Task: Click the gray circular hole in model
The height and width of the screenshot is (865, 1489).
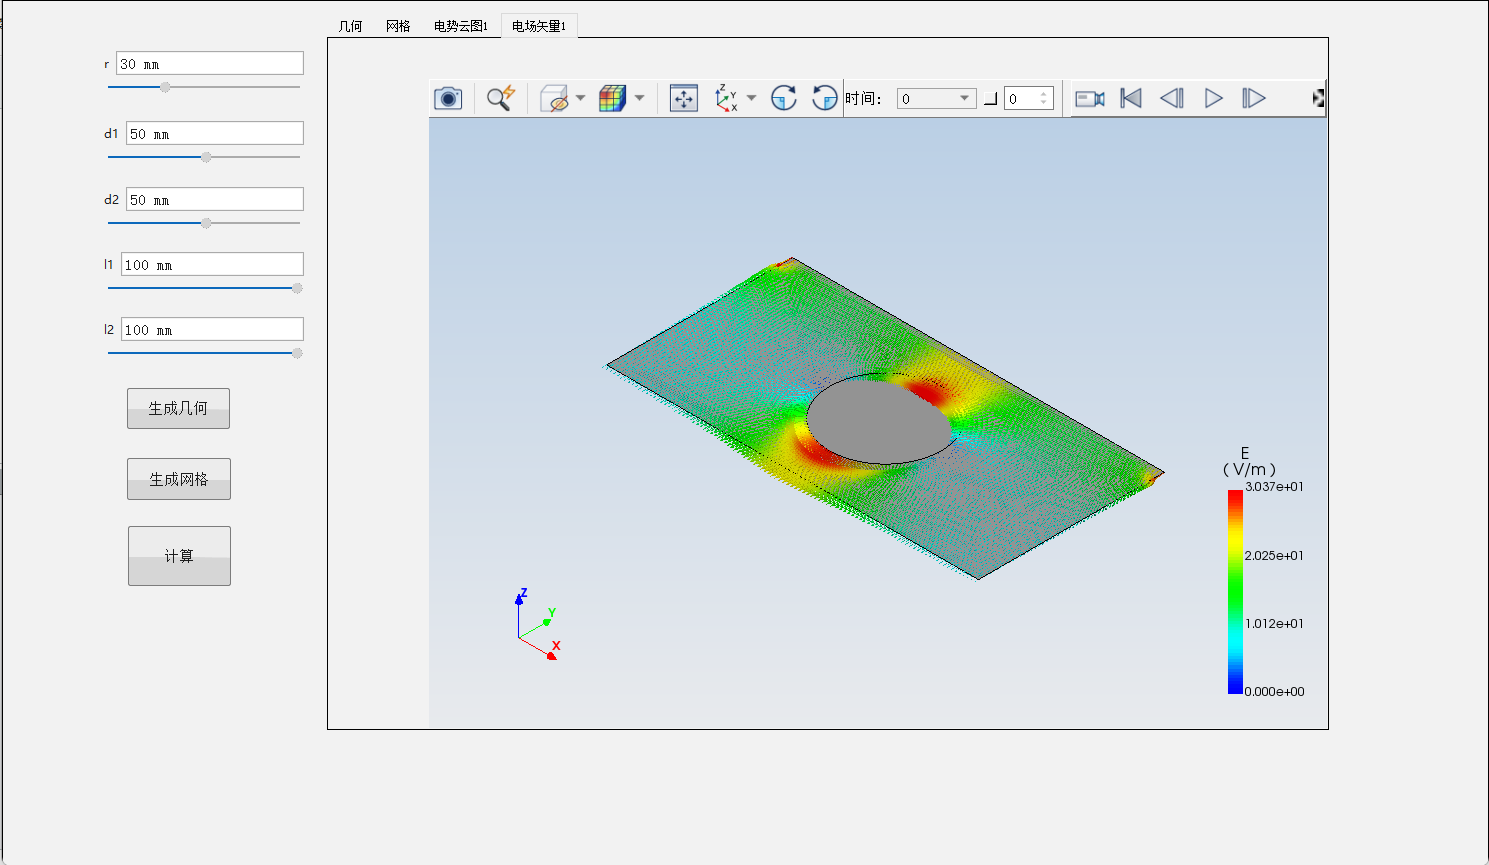Action: point(879,420)
